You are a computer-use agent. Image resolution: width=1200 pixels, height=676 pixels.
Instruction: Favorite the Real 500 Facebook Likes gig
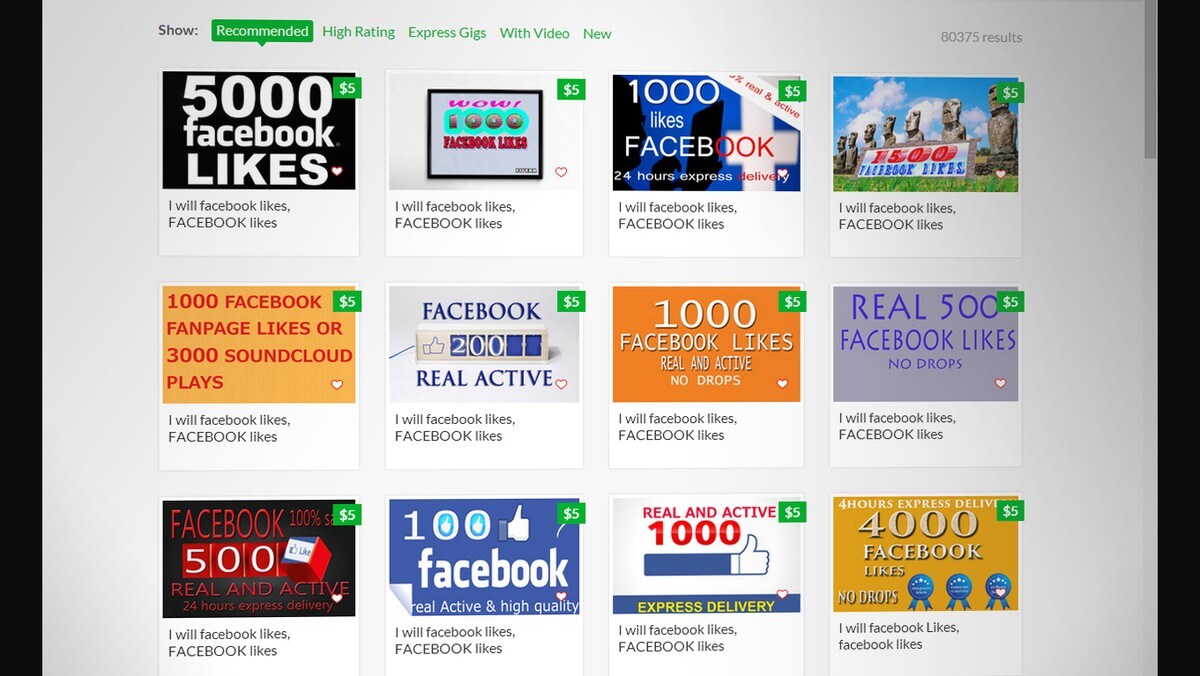[1000, 384]
